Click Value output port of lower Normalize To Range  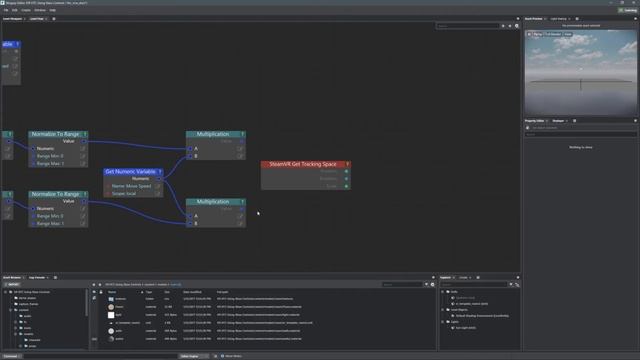click(x=84, y=201)
